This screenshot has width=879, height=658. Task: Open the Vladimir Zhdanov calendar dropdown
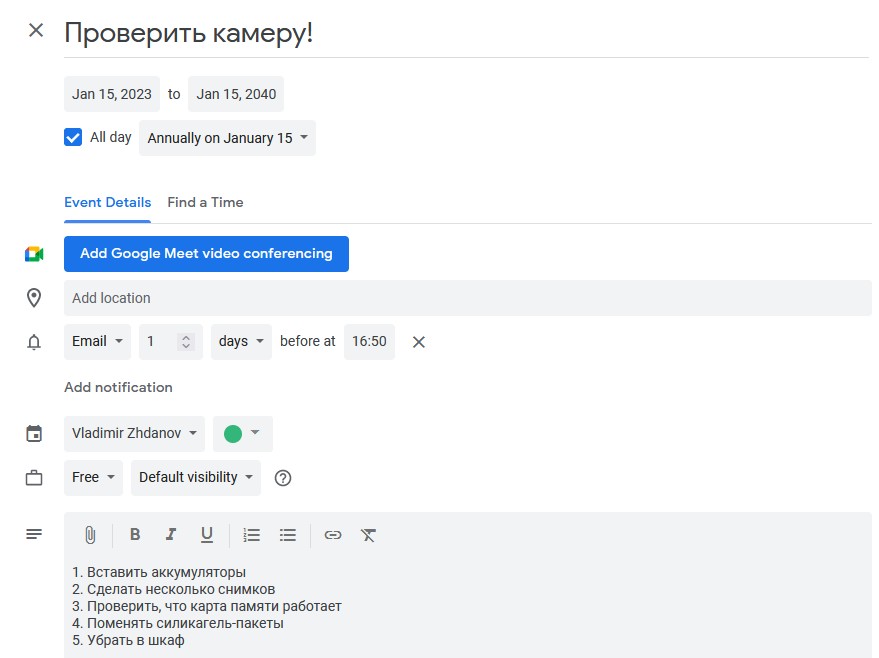(x=135, y=433)
